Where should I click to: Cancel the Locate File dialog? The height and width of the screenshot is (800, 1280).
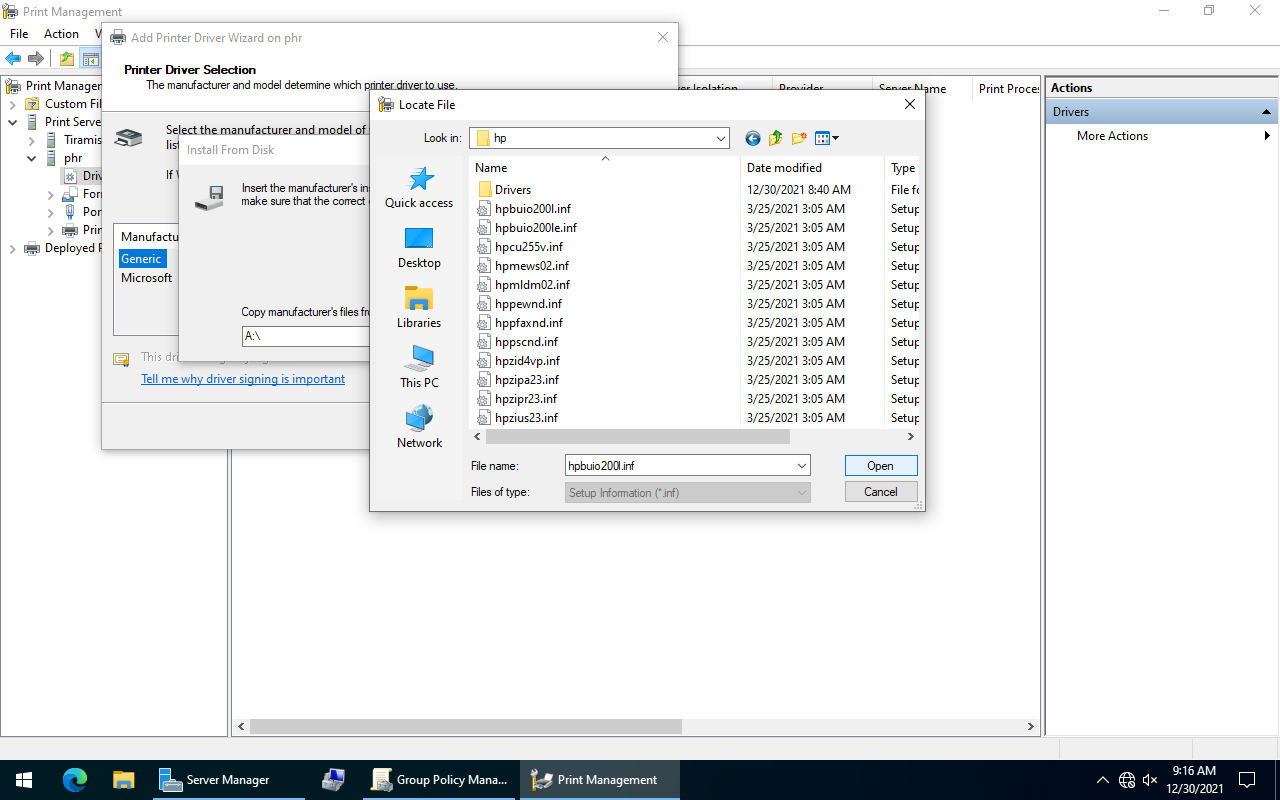click(x=880, y=492)
